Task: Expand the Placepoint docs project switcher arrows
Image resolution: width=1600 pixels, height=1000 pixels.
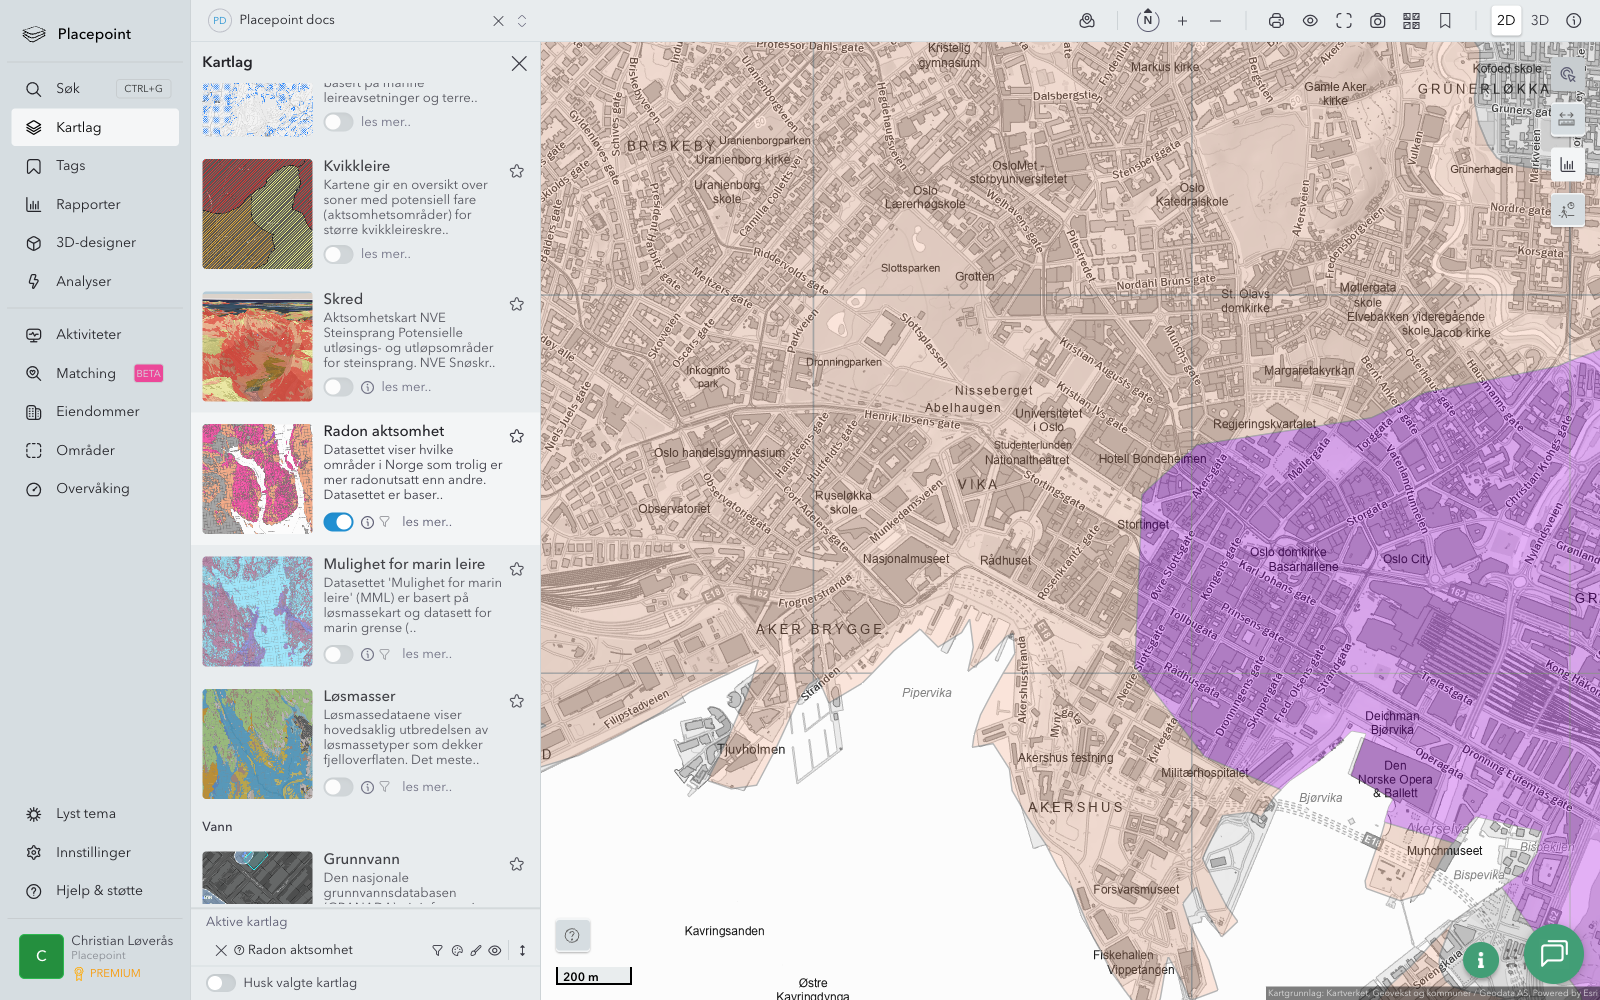Action: click(522, 21)
